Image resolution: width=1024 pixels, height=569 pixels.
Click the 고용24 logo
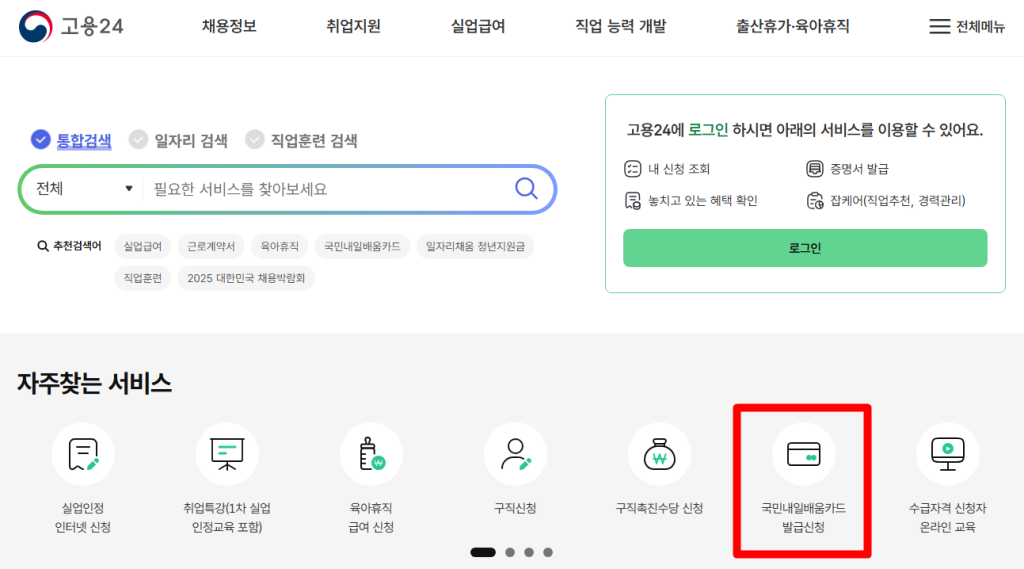(71, 26)
